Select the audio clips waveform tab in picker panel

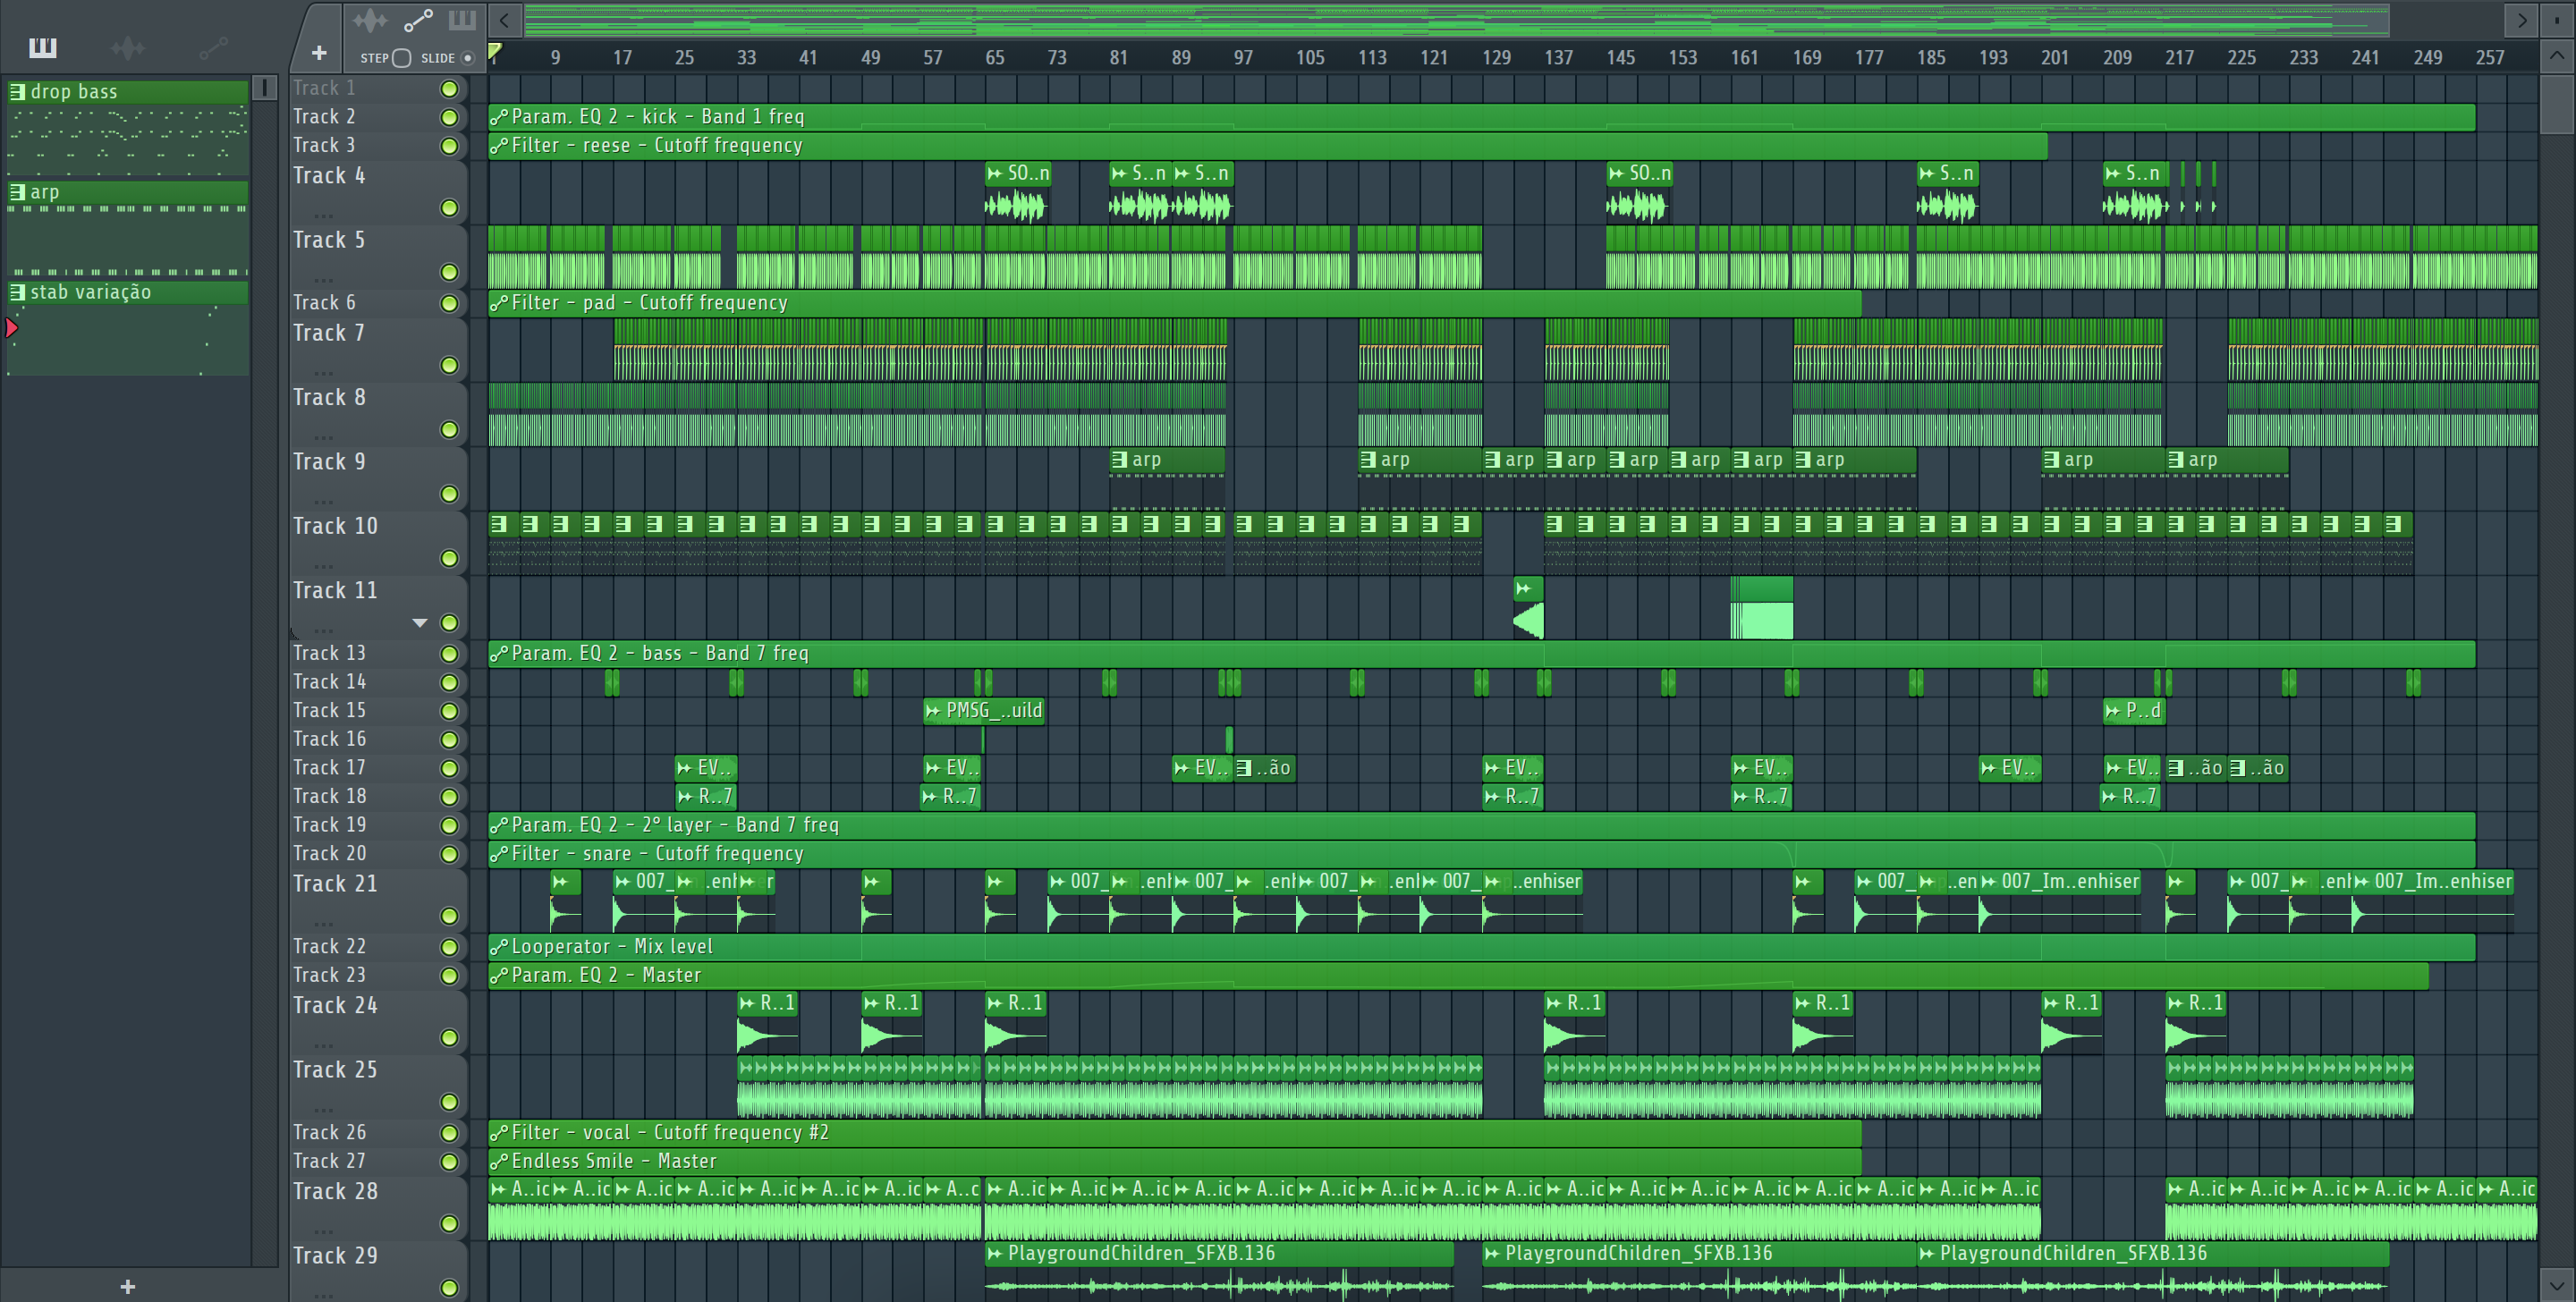click(128, 47)
